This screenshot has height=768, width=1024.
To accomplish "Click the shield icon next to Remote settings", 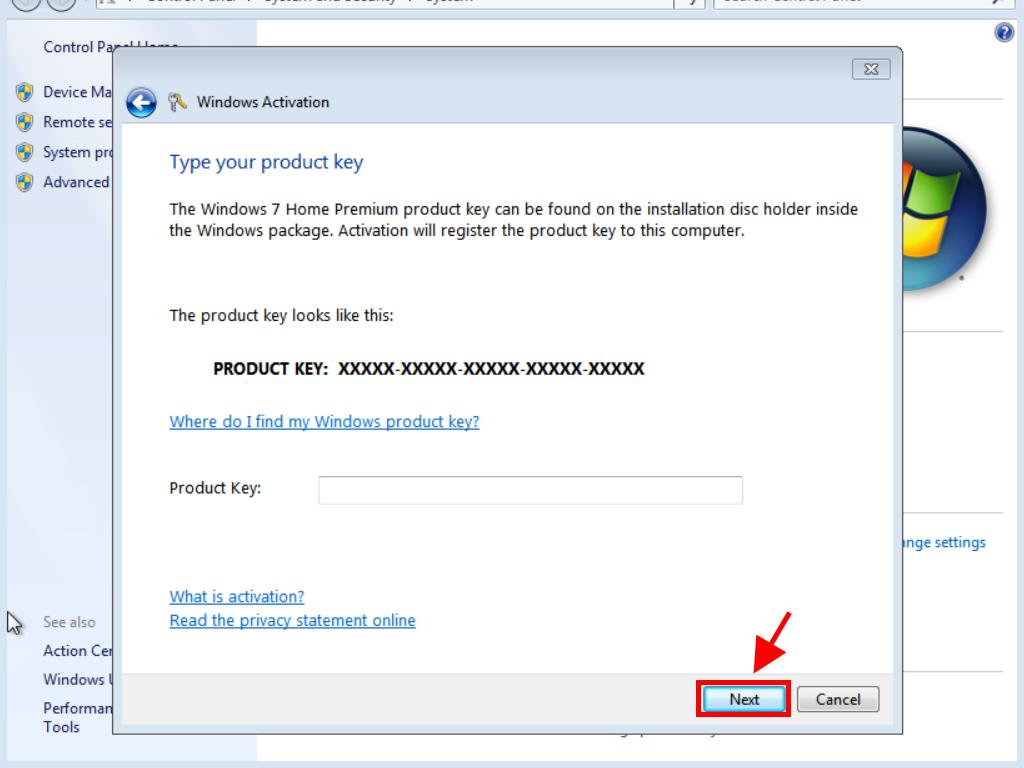I will tap(25, 123).
